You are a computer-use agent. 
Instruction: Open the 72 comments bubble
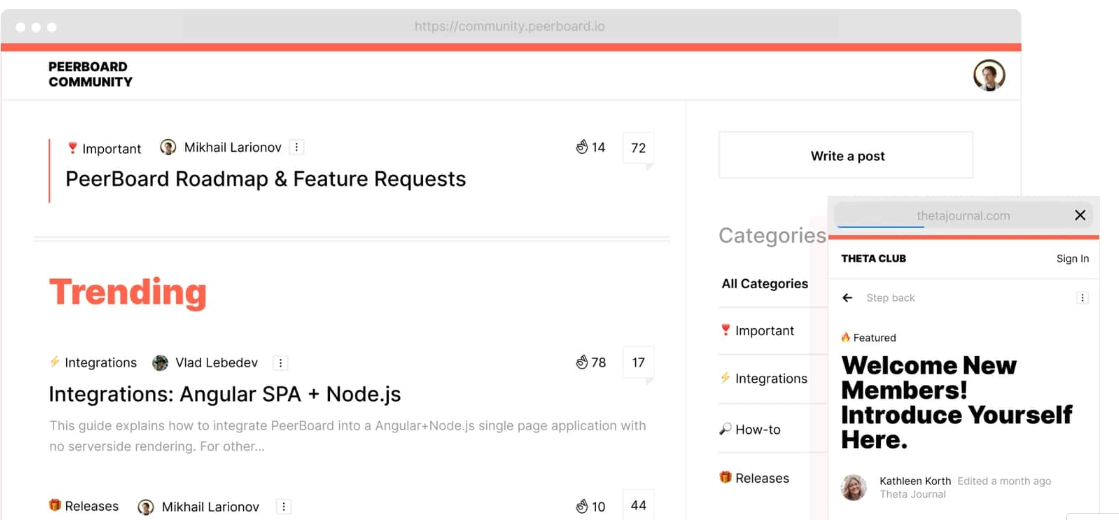[x=639, y=149]
